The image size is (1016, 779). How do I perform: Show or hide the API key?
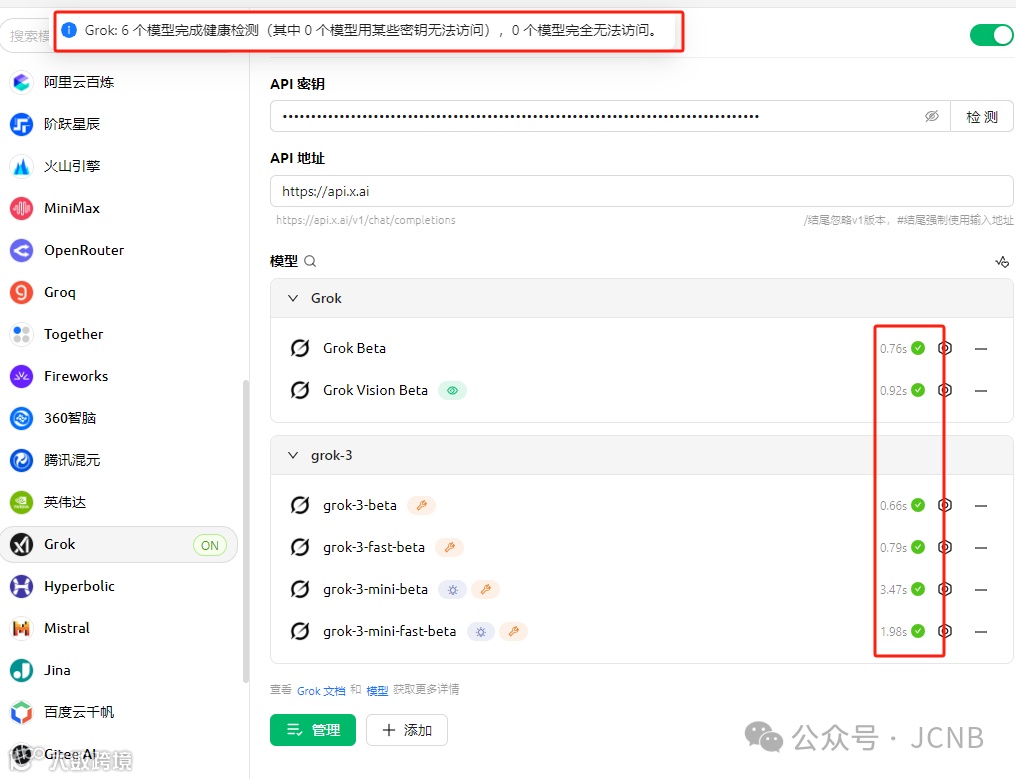(932, 117)
